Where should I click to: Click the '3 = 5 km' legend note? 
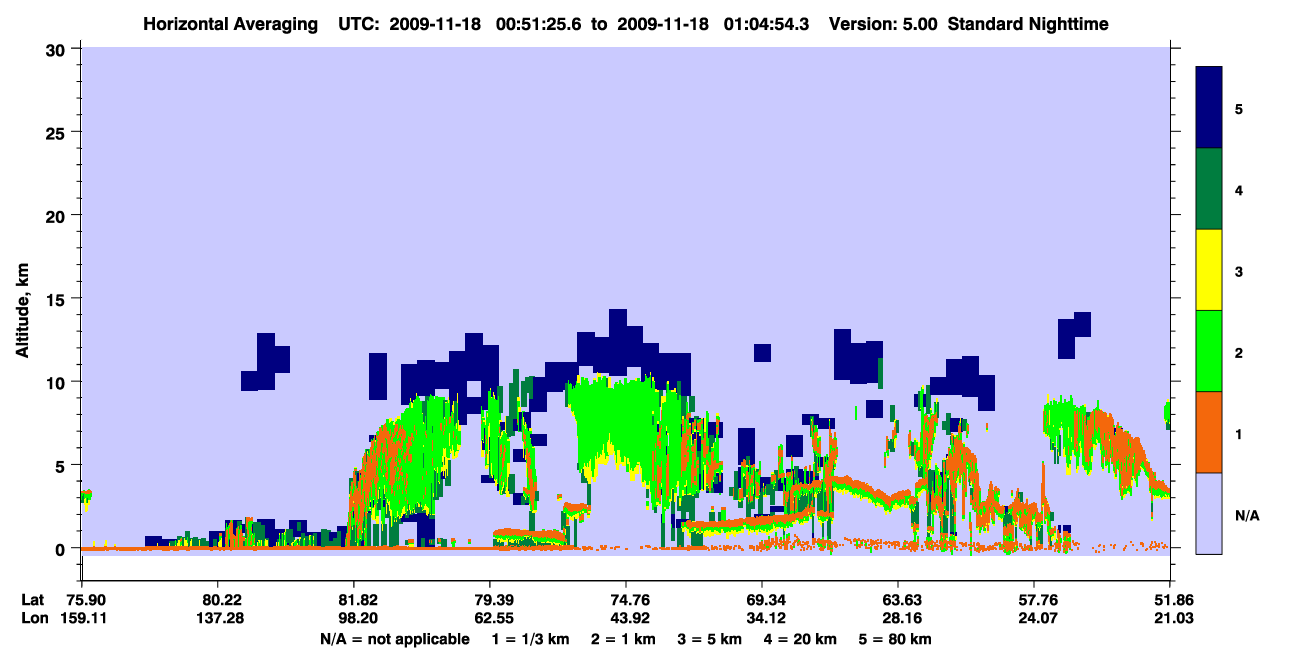tap(709, 639)
